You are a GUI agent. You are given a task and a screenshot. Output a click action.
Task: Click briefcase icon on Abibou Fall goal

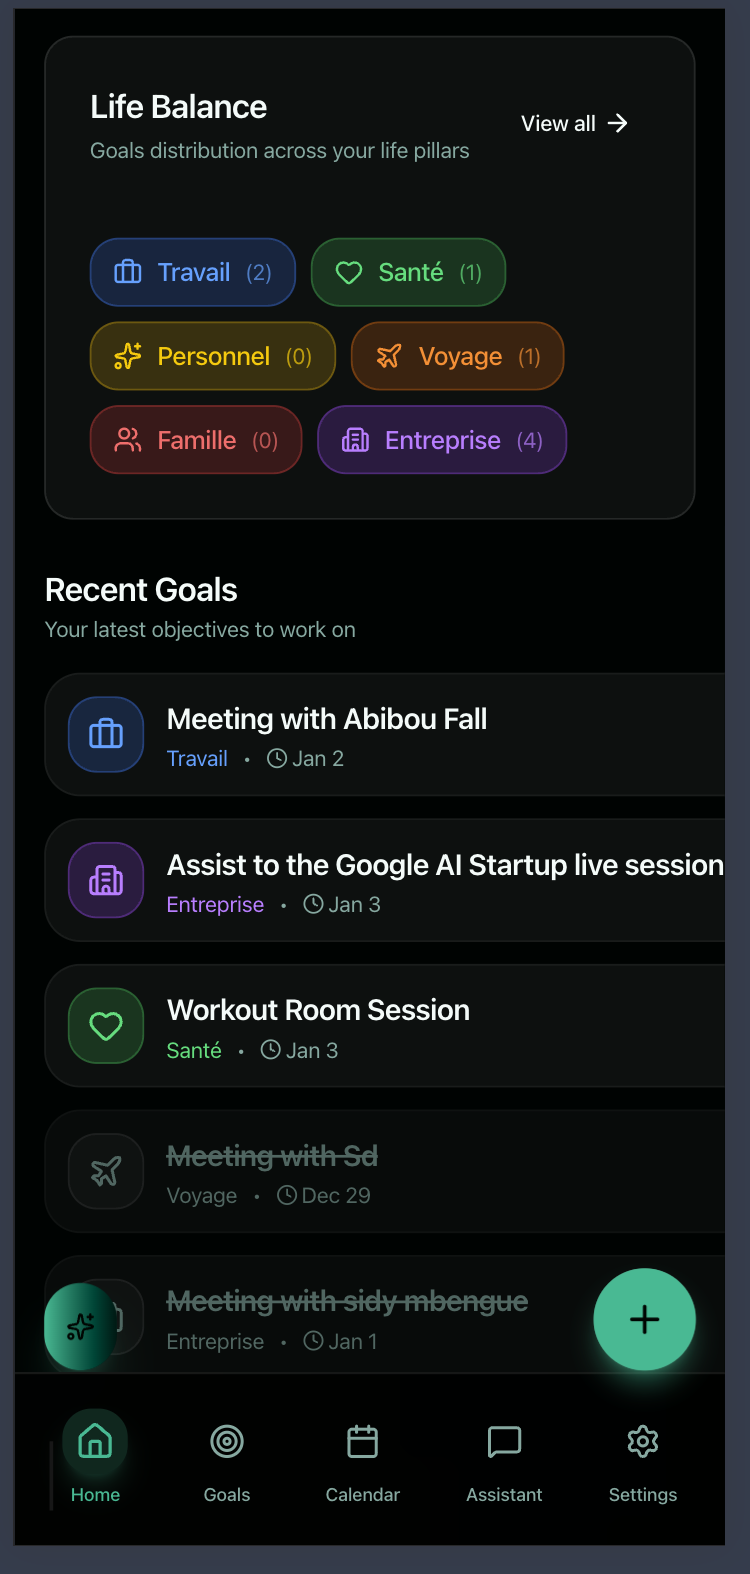(106, 734)
